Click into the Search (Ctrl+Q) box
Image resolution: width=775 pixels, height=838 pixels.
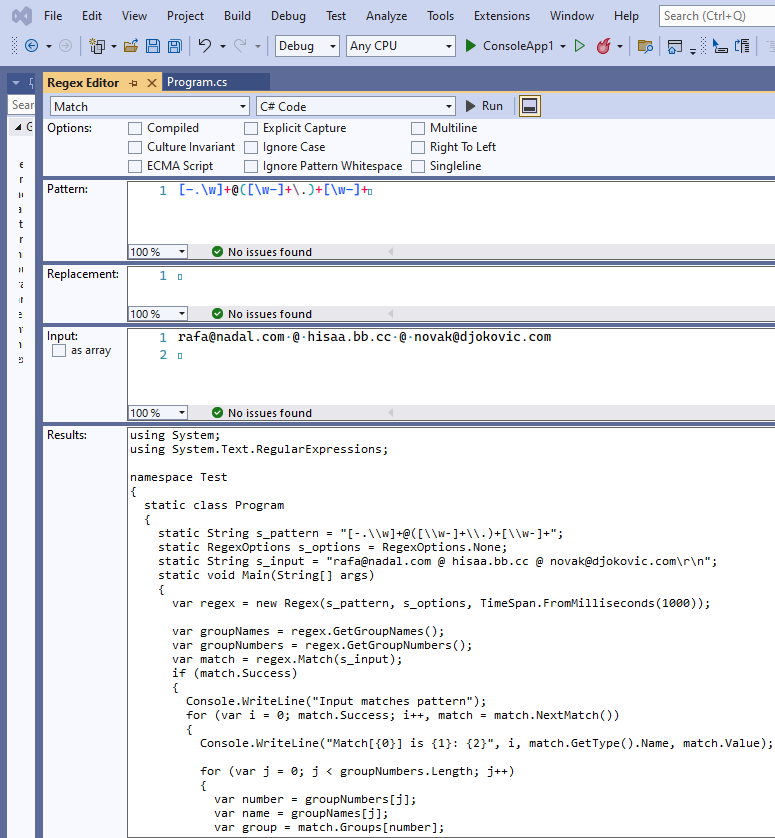[x=717, y=16]
